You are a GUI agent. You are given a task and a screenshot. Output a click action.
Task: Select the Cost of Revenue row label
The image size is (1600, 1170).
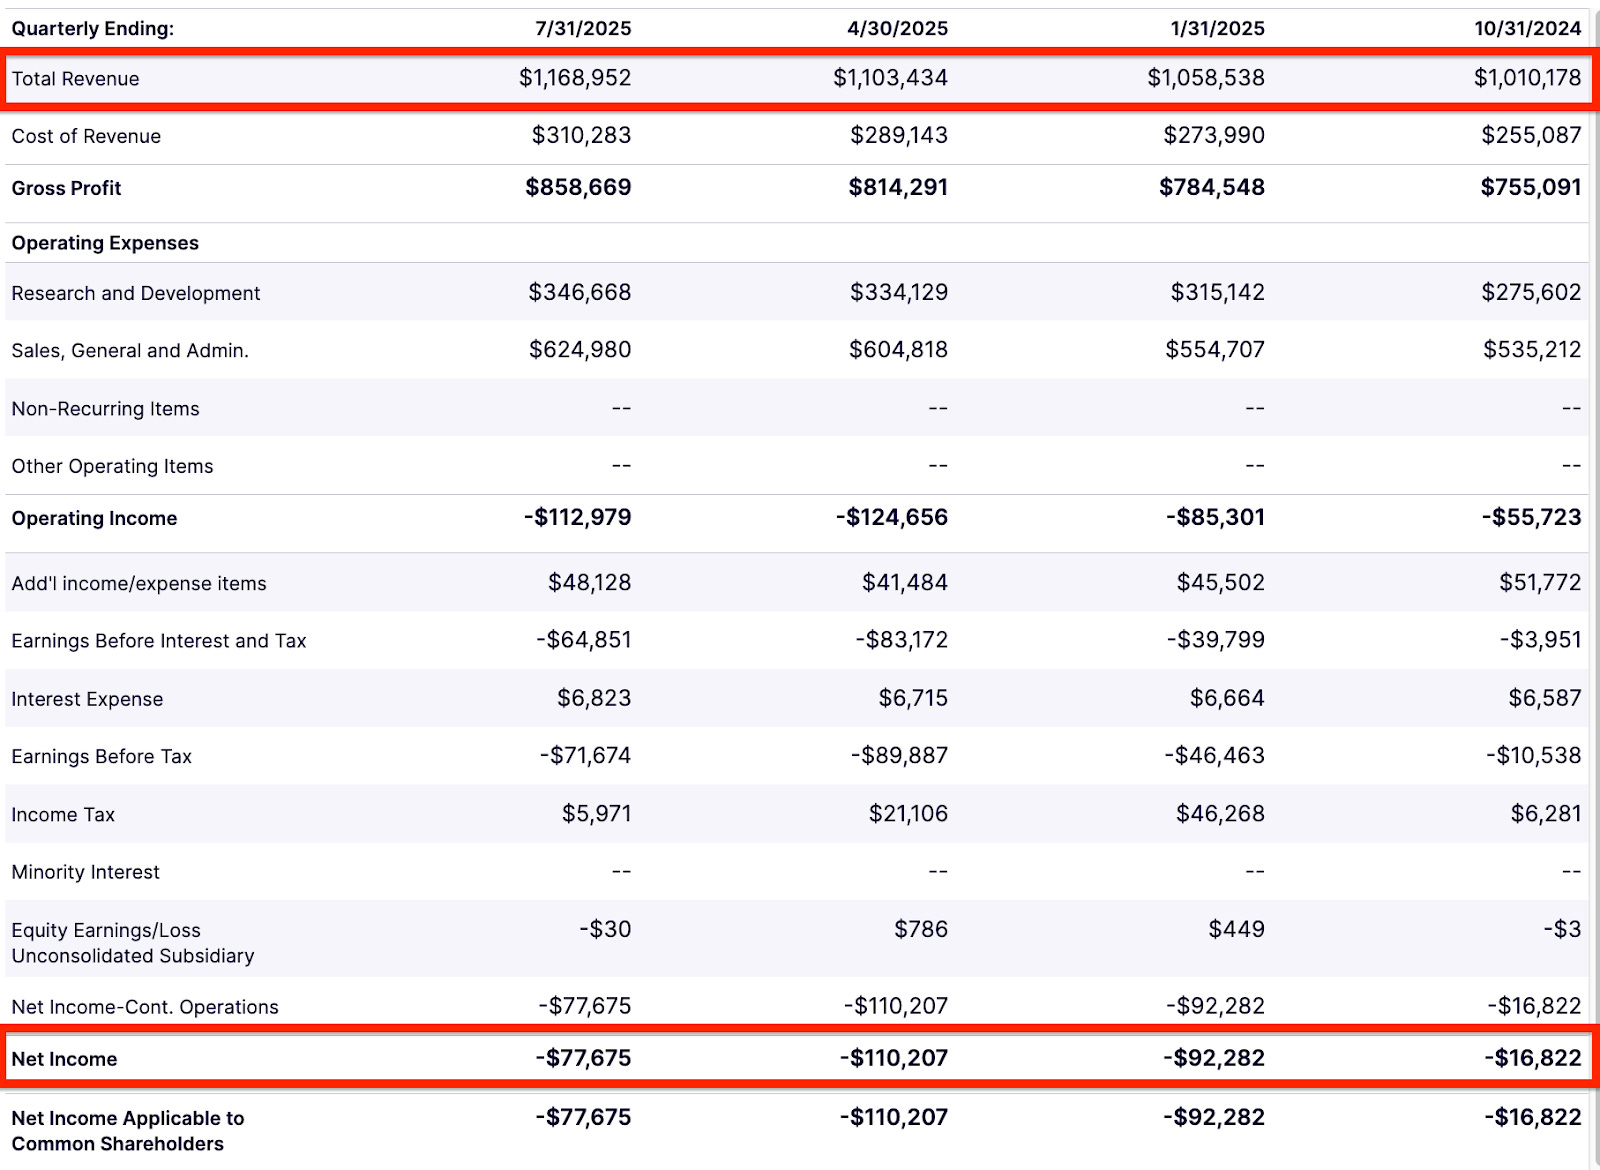click(x=86, y=136)
